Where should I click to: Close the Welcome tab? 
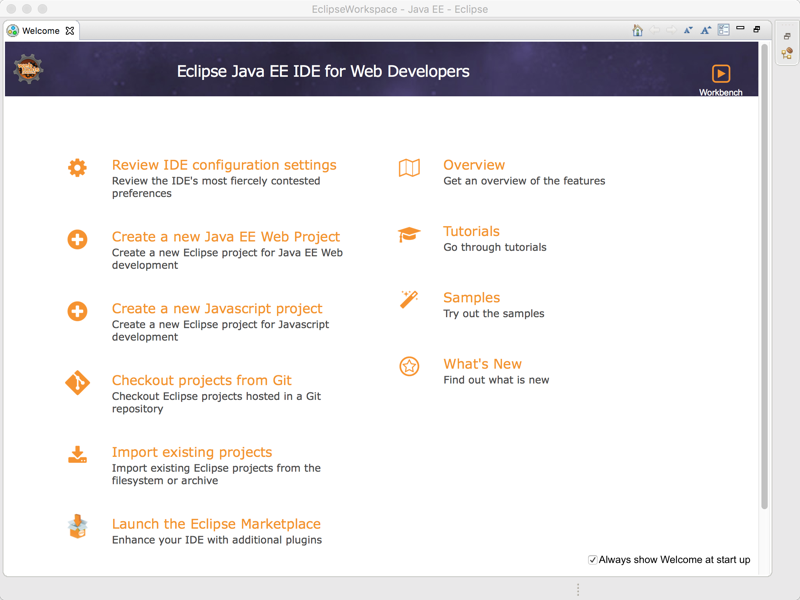[70, 31]
